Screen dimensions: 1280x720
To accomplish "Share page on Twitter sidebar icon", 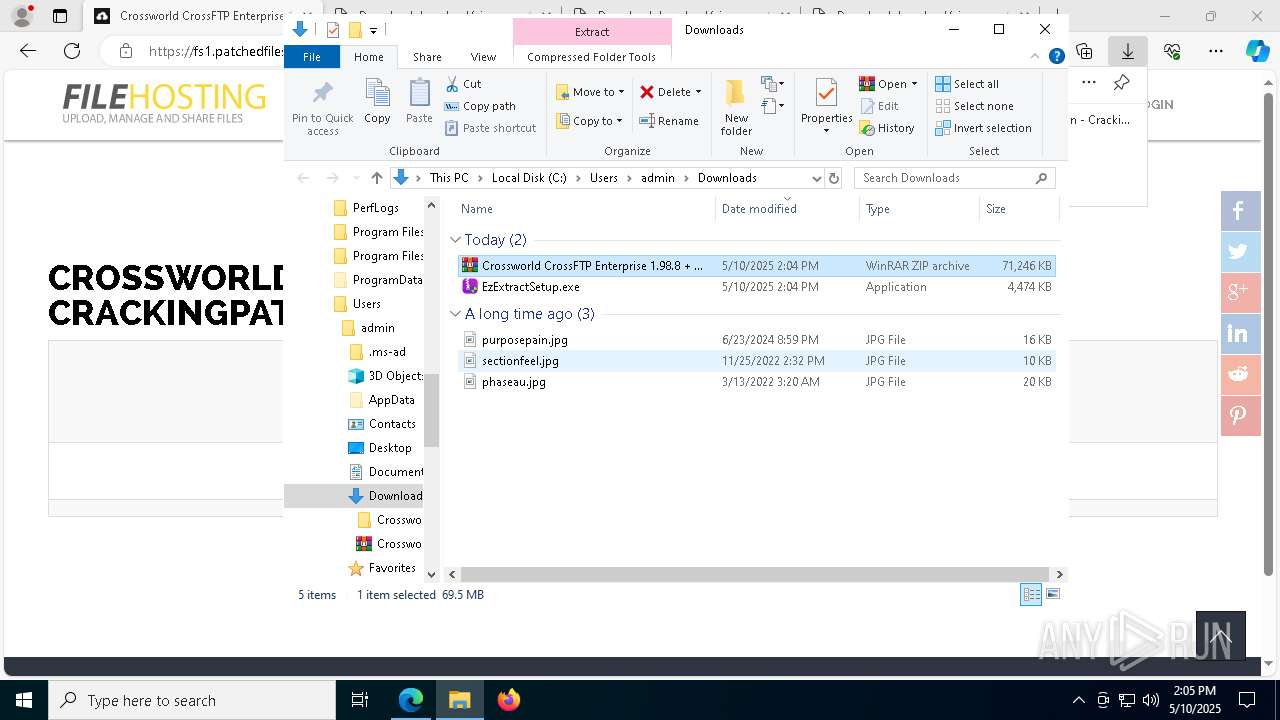I will click(1238, 252).
